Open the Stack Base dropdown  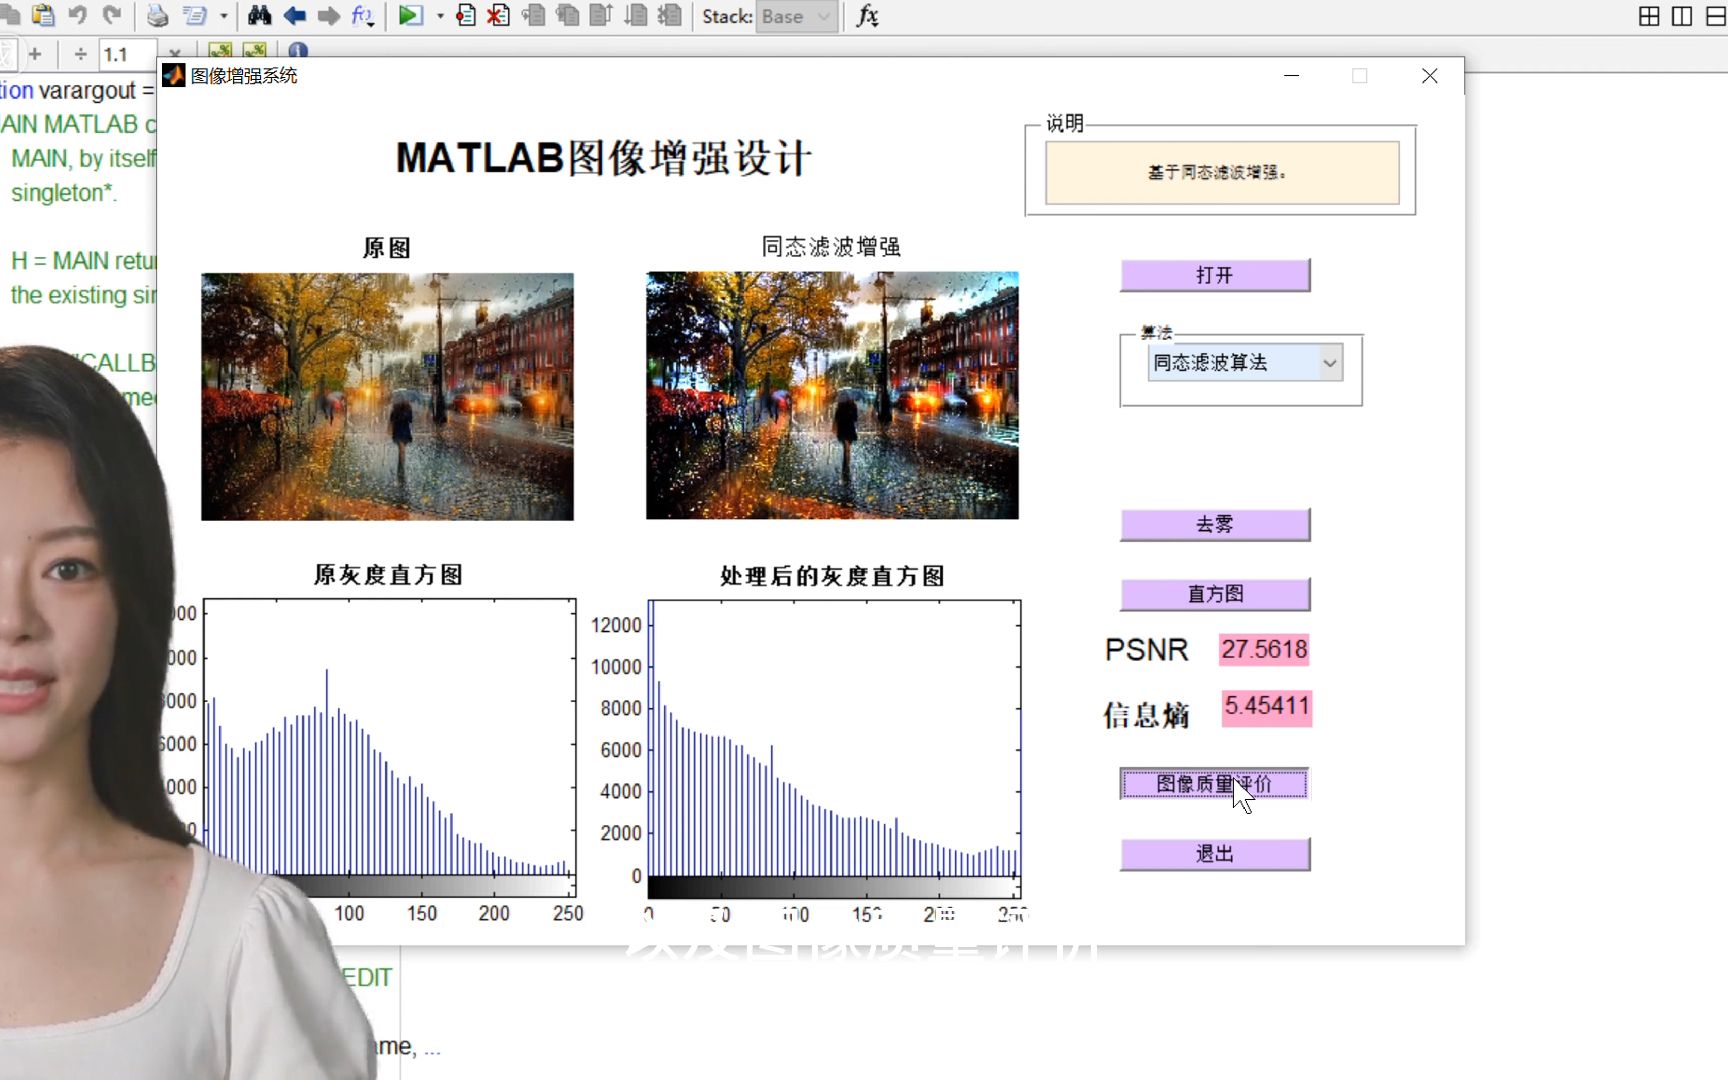tap(795, 16)
